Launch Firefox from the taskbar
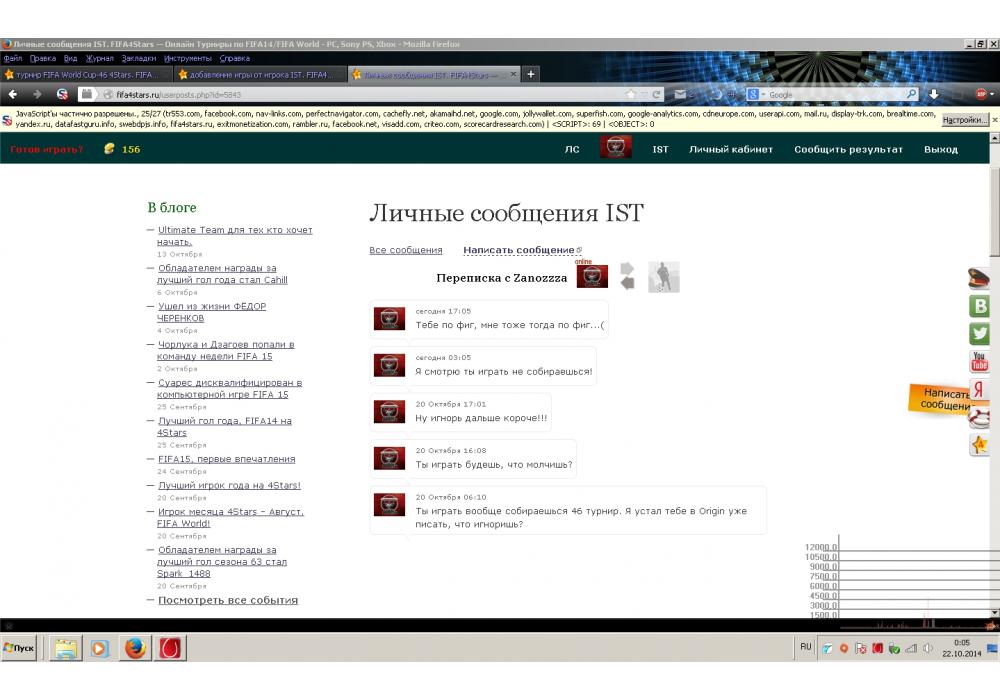 pos(135,648)
